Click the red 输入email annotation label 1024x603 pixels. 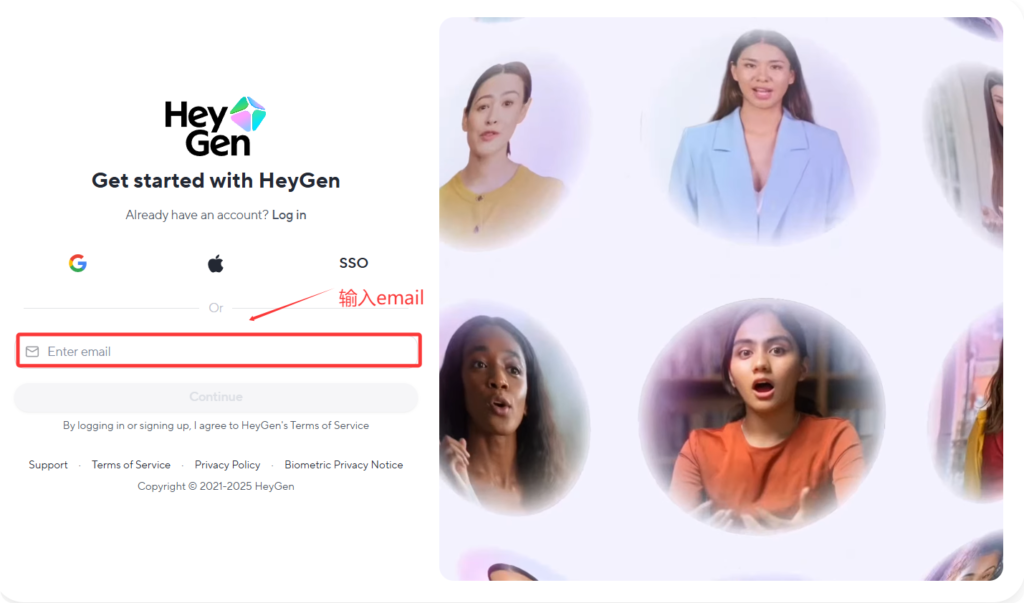click(x=381, y=298)
